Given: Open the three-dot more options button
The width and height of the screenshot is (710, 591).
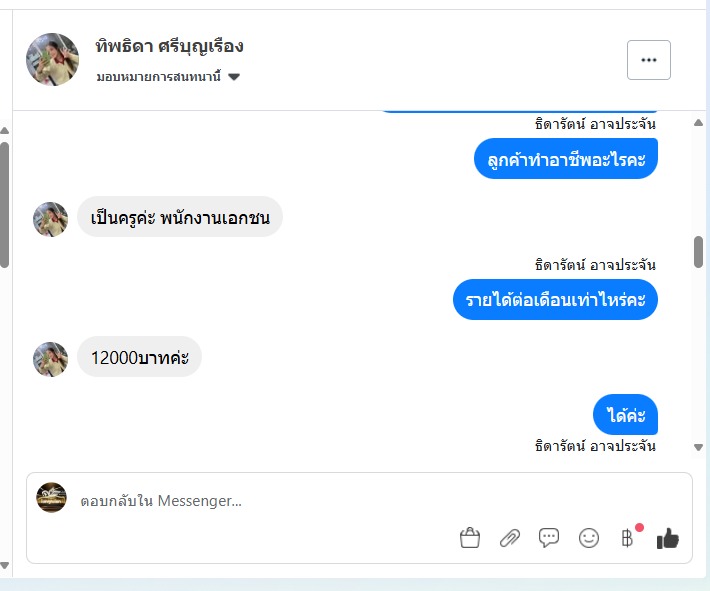Looking at the screenshot, I should point(648,60).
